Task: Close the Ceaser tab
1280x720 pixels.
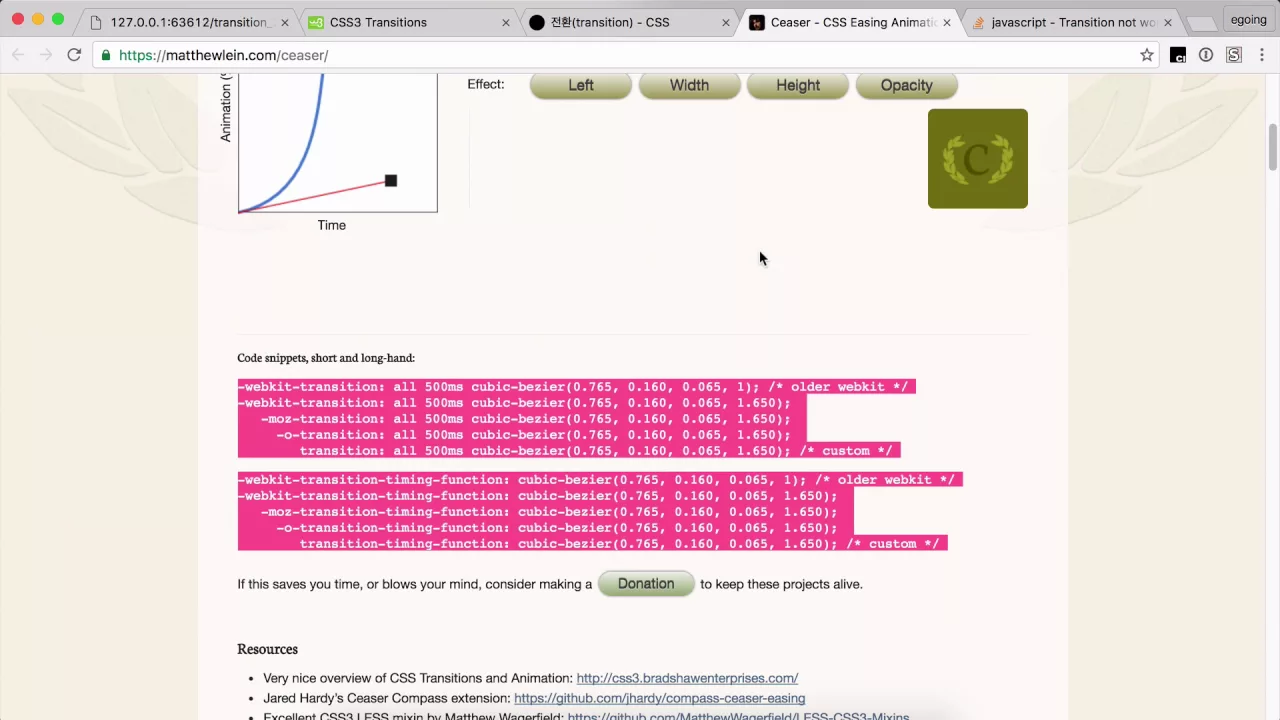Action: pyautogui.click(x=947, y=22)
